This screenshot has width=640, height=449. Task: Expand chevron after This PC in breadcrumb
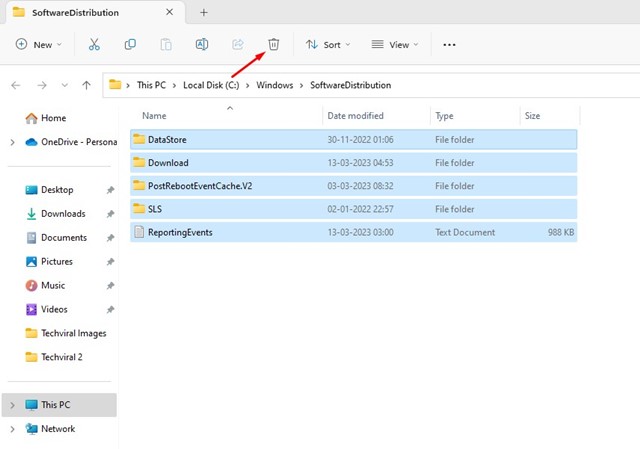pos(174,86)
